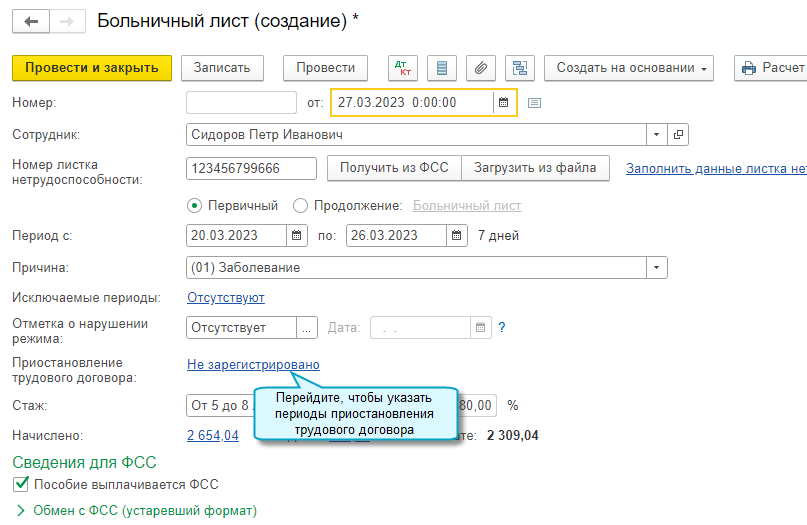The height and width of the screenshot is (525, 807).
Task: Open the Сотрудник record with the open-form icon
Action: click(x=678, y=135)
